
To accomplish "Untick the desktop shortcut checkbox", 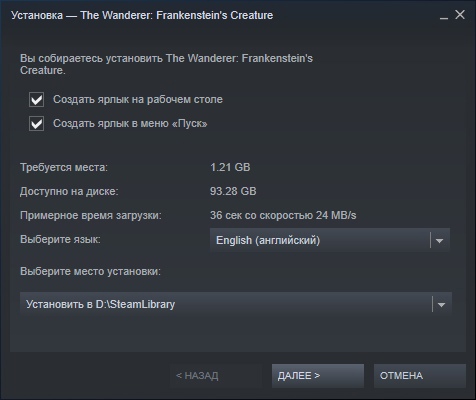I will (36, 99).
